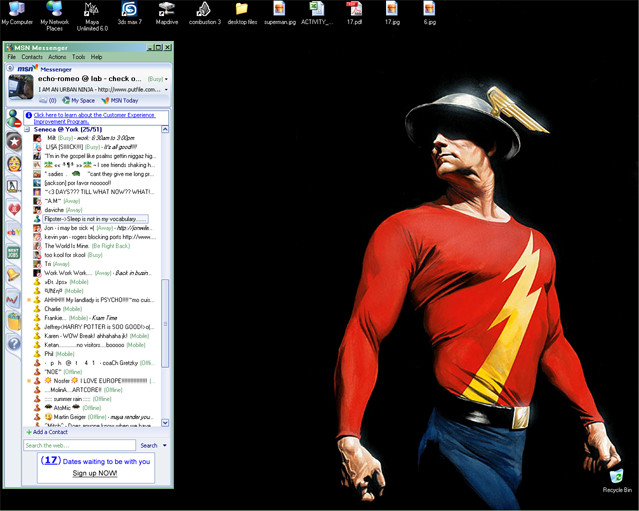
Task: Click the contact list scrollbar thumb
Action: click(x=165, y=324)
